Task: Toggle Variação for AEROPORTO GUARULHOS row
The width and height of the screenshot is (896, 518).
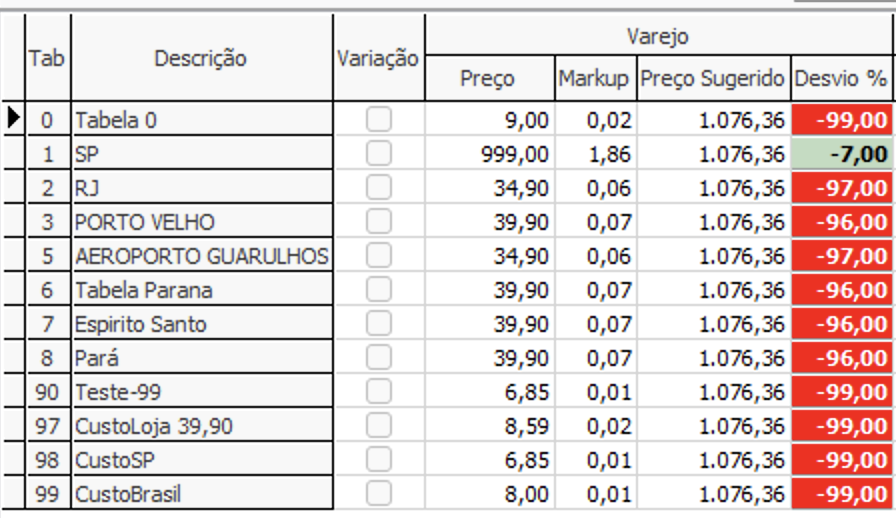Action: [x=378, y=256]
